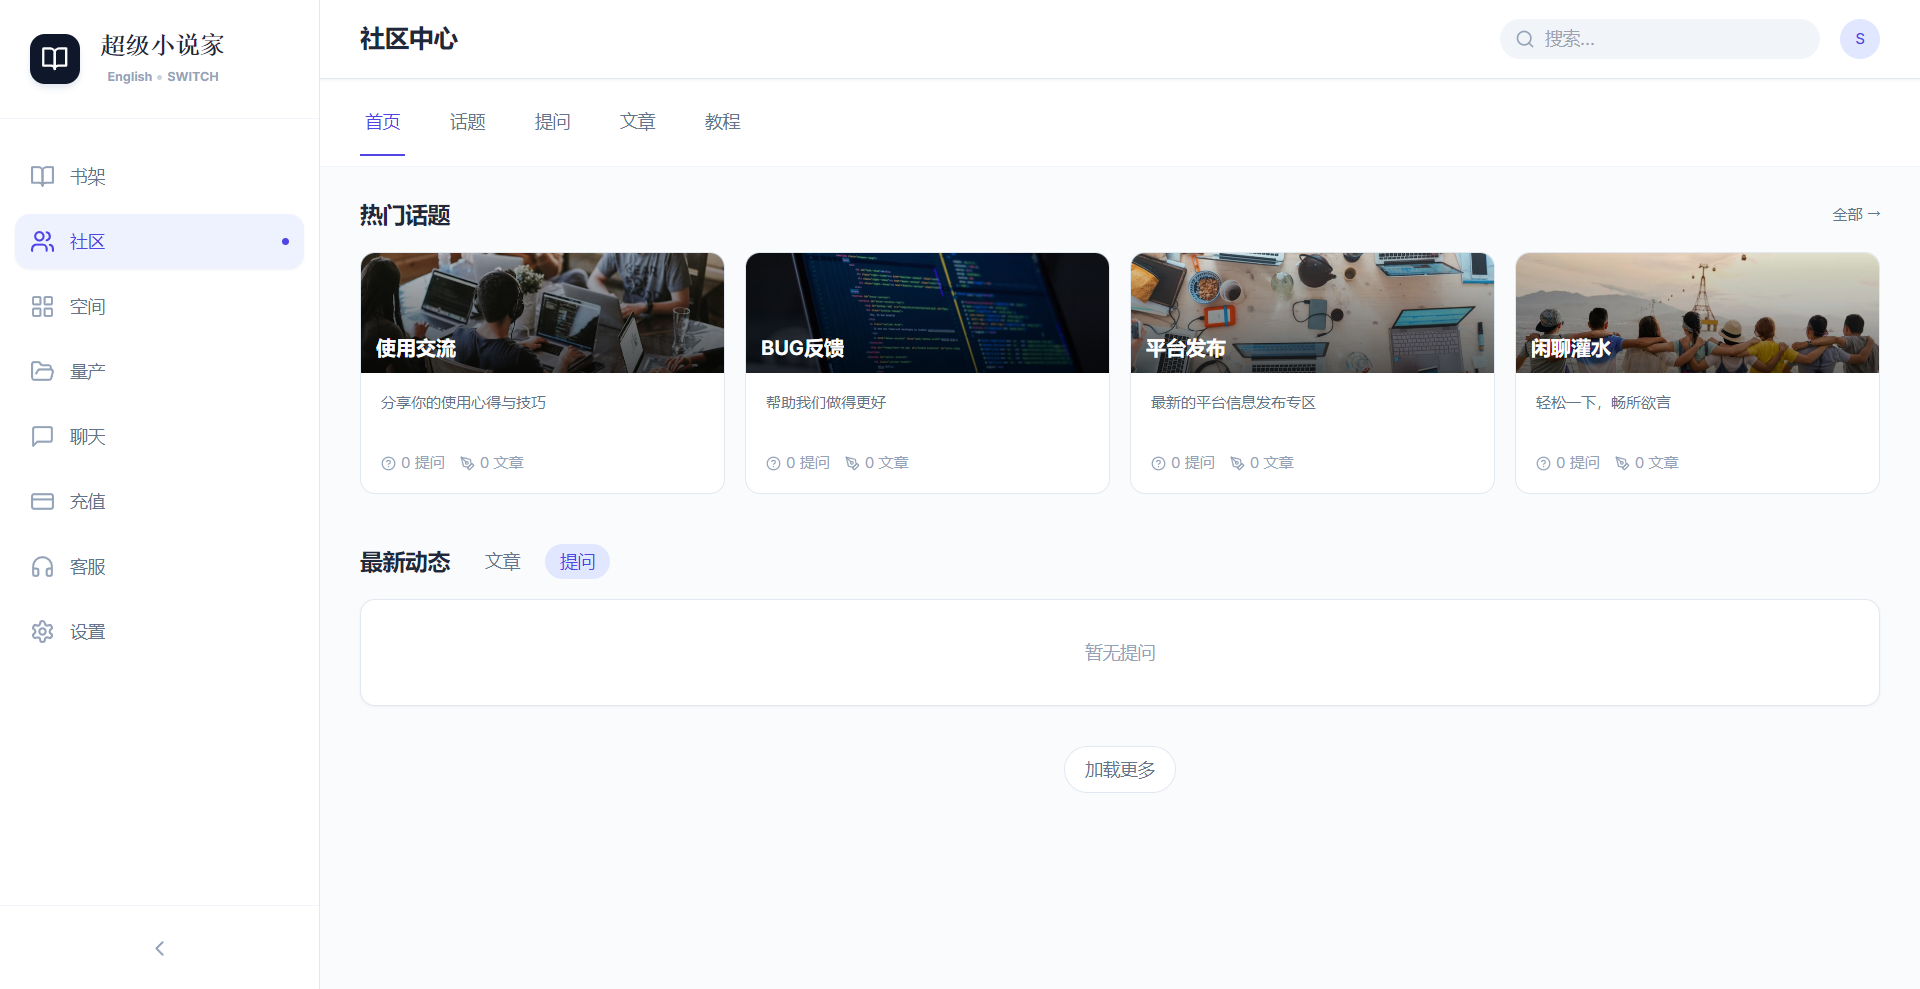Viewport: 1920px width, 989px height.
Task: Click the 加载更多 load more button
Action: point(1119,769)
